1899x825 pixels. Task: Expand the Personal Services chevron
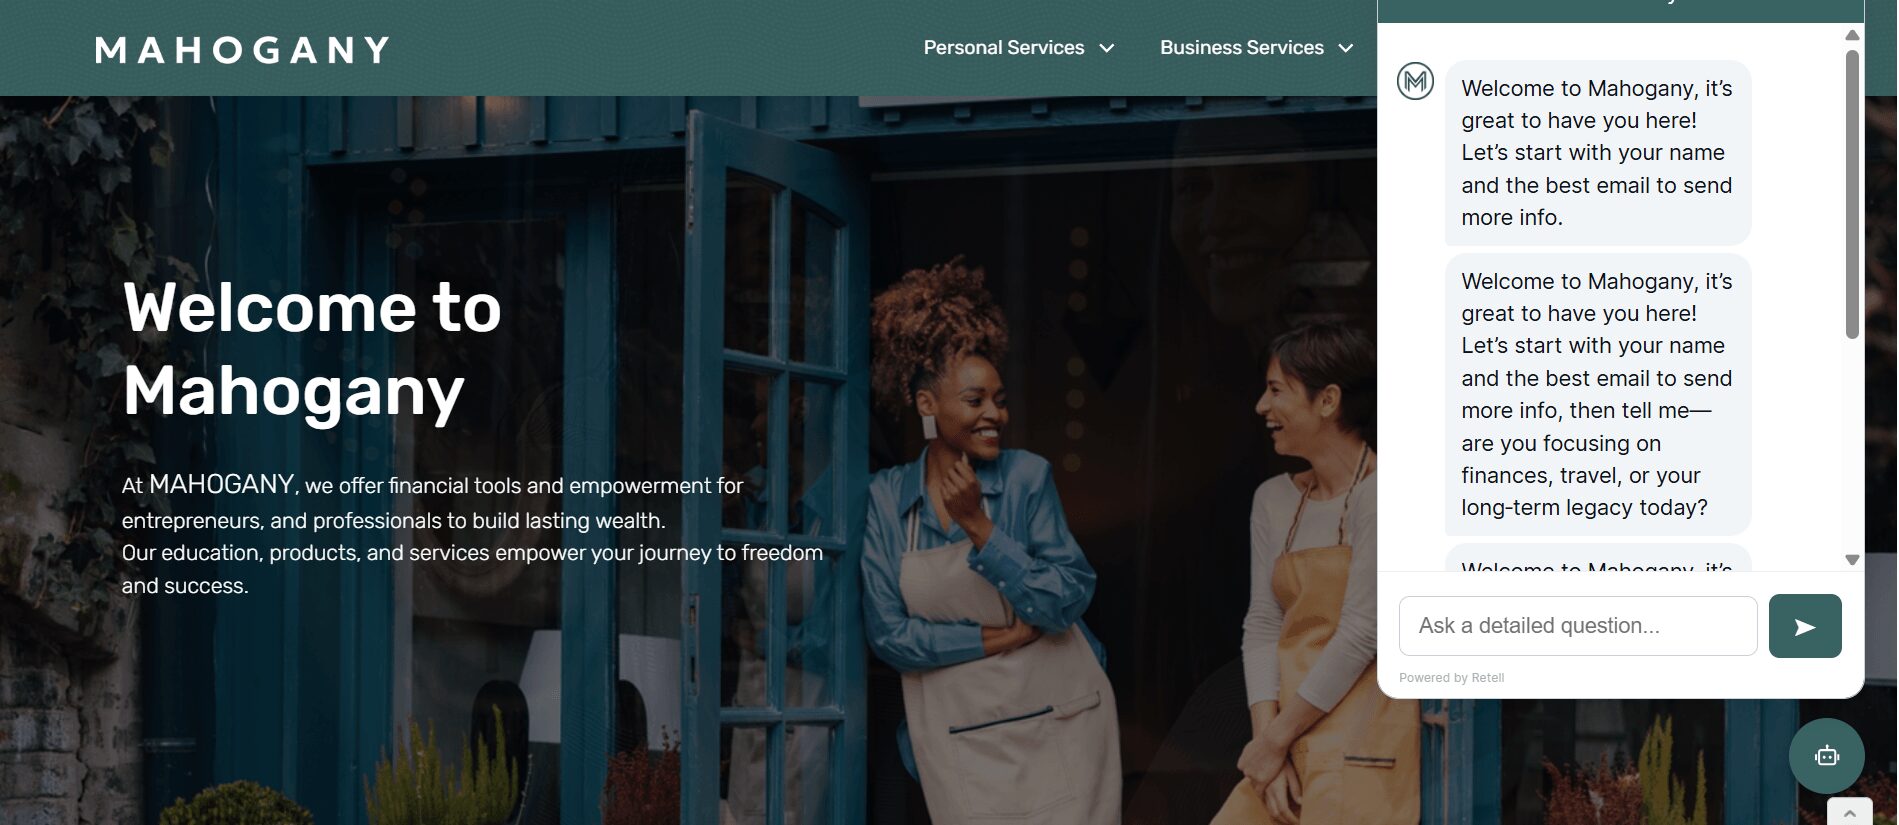[x=1107, y=48]
